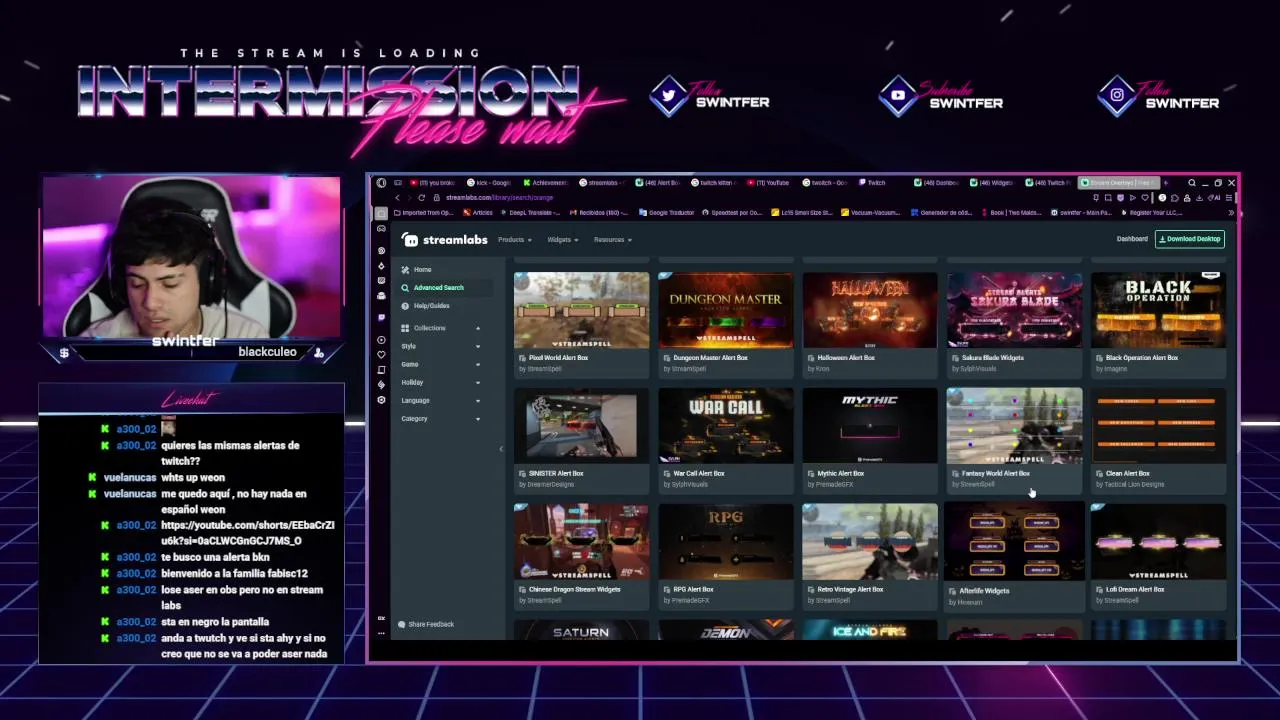
Task: Expand the Language filter
Action: [x=477, y=400]
